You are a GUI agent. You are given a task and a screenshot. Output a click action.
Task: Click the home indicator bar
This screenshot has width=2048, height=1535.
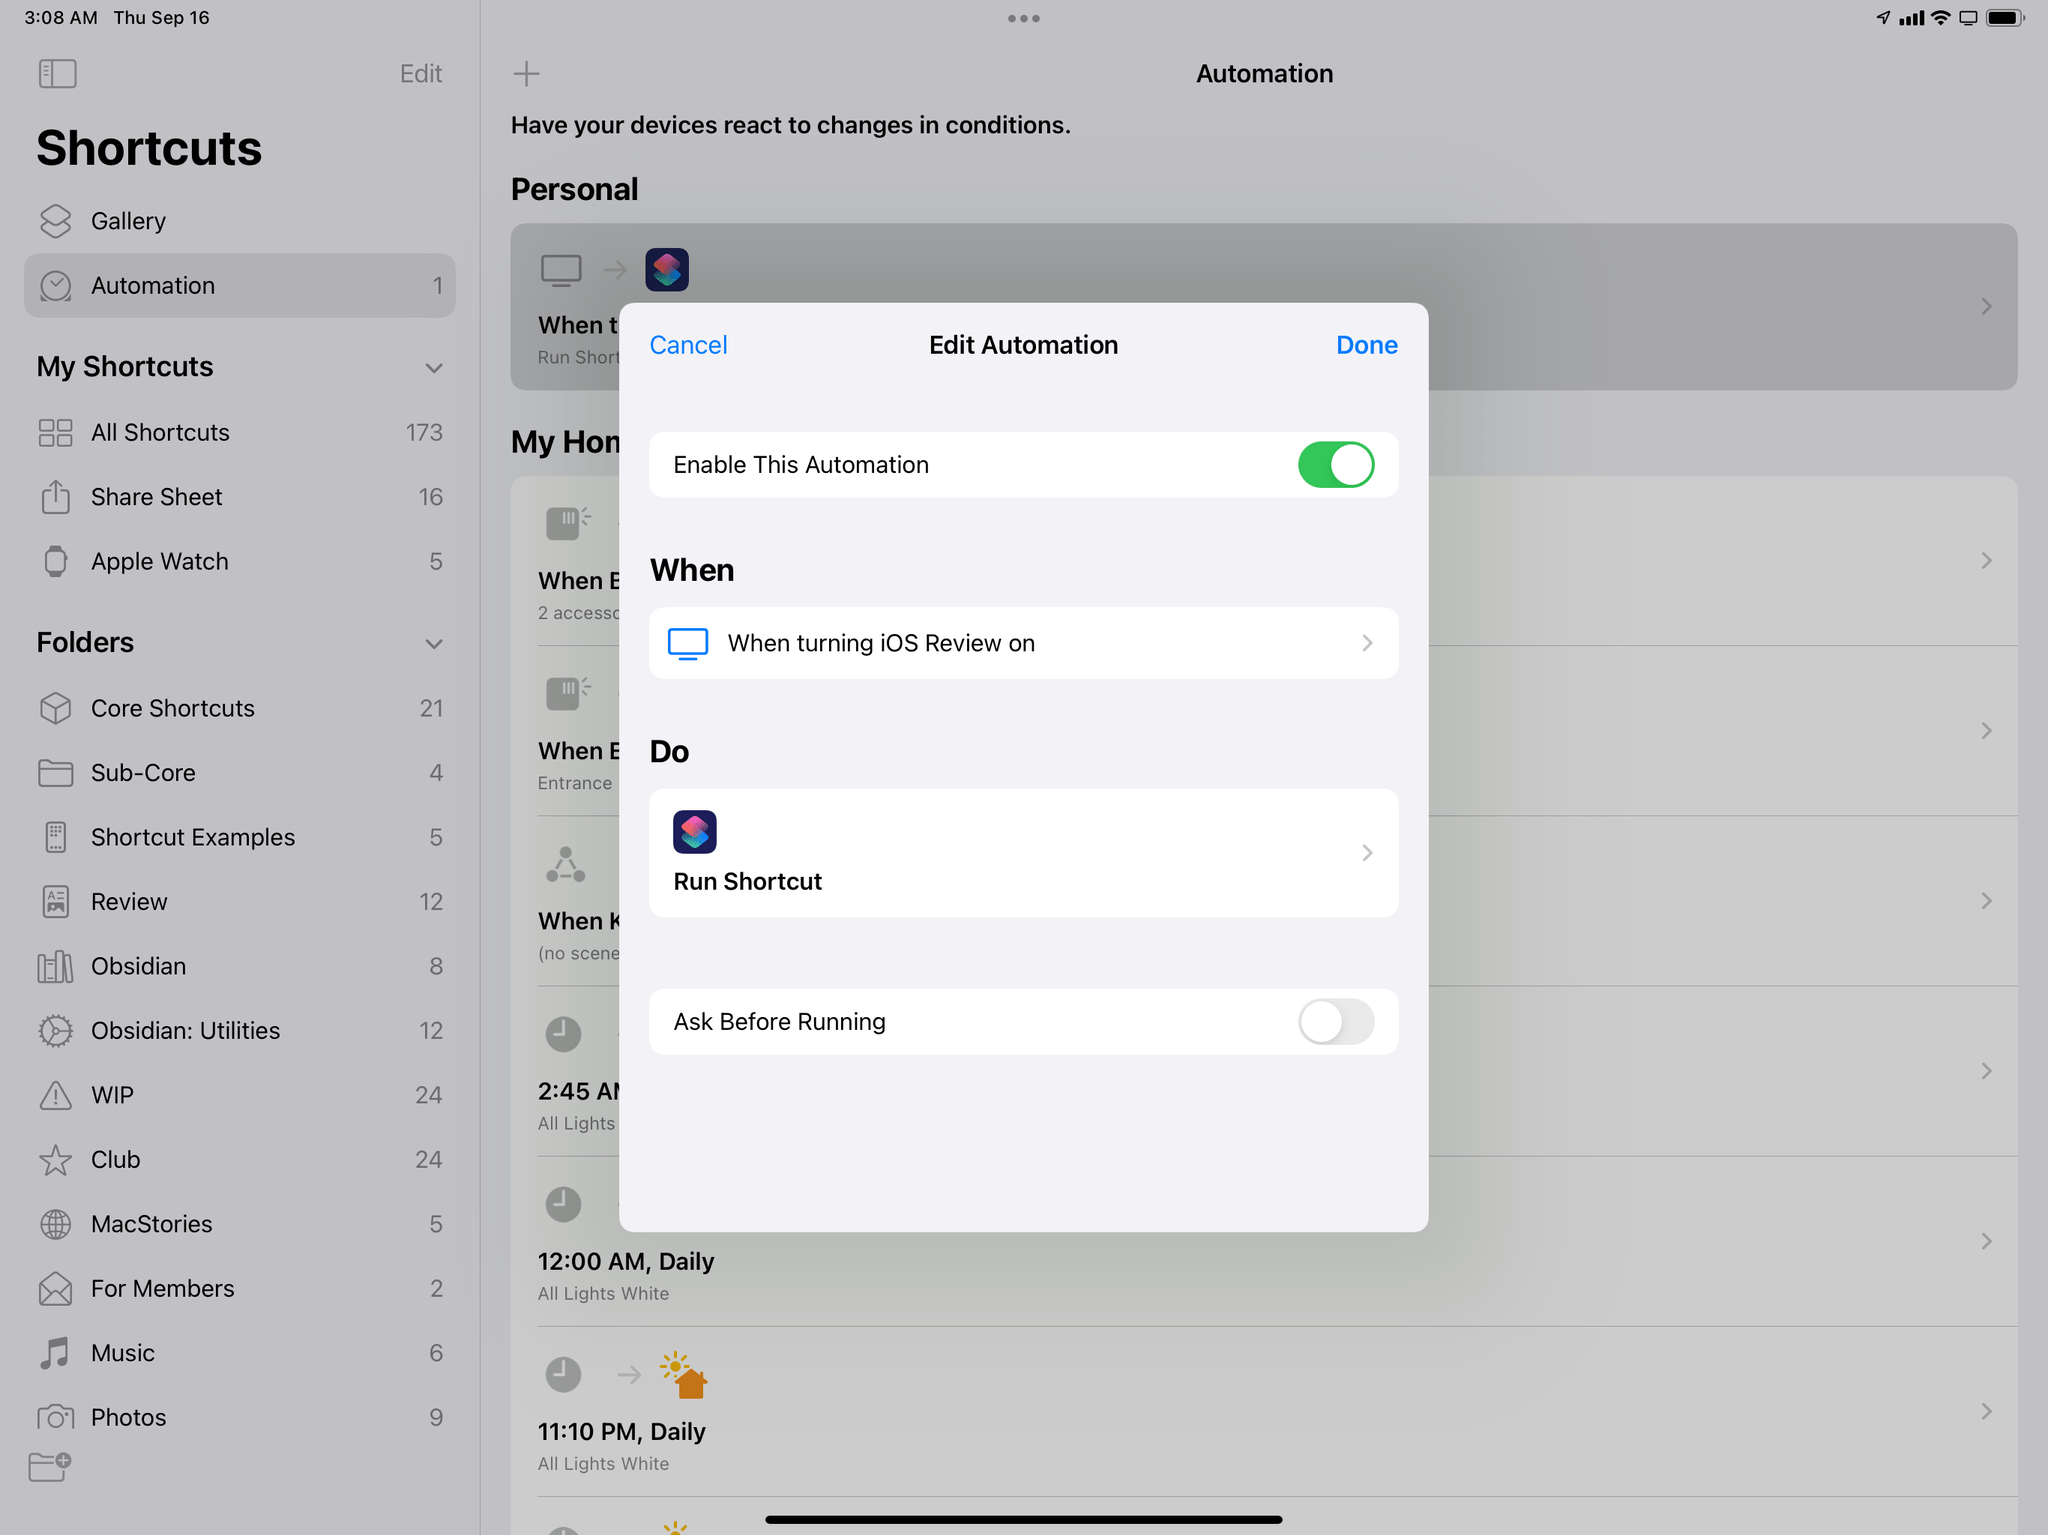(1024, 1519)
